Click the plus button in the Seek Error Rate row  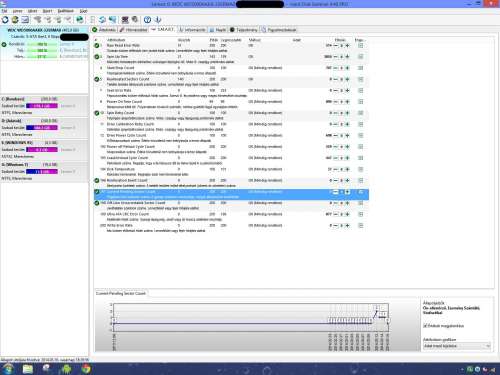click(347, 90)
